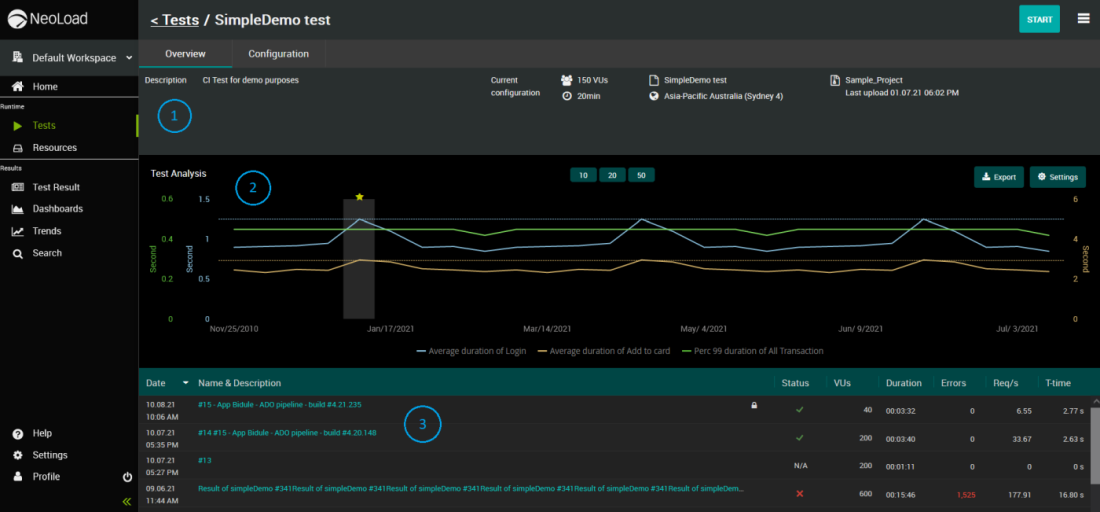
Task: Collapse the sidebar with double chevron
Action: coord(127,501)
